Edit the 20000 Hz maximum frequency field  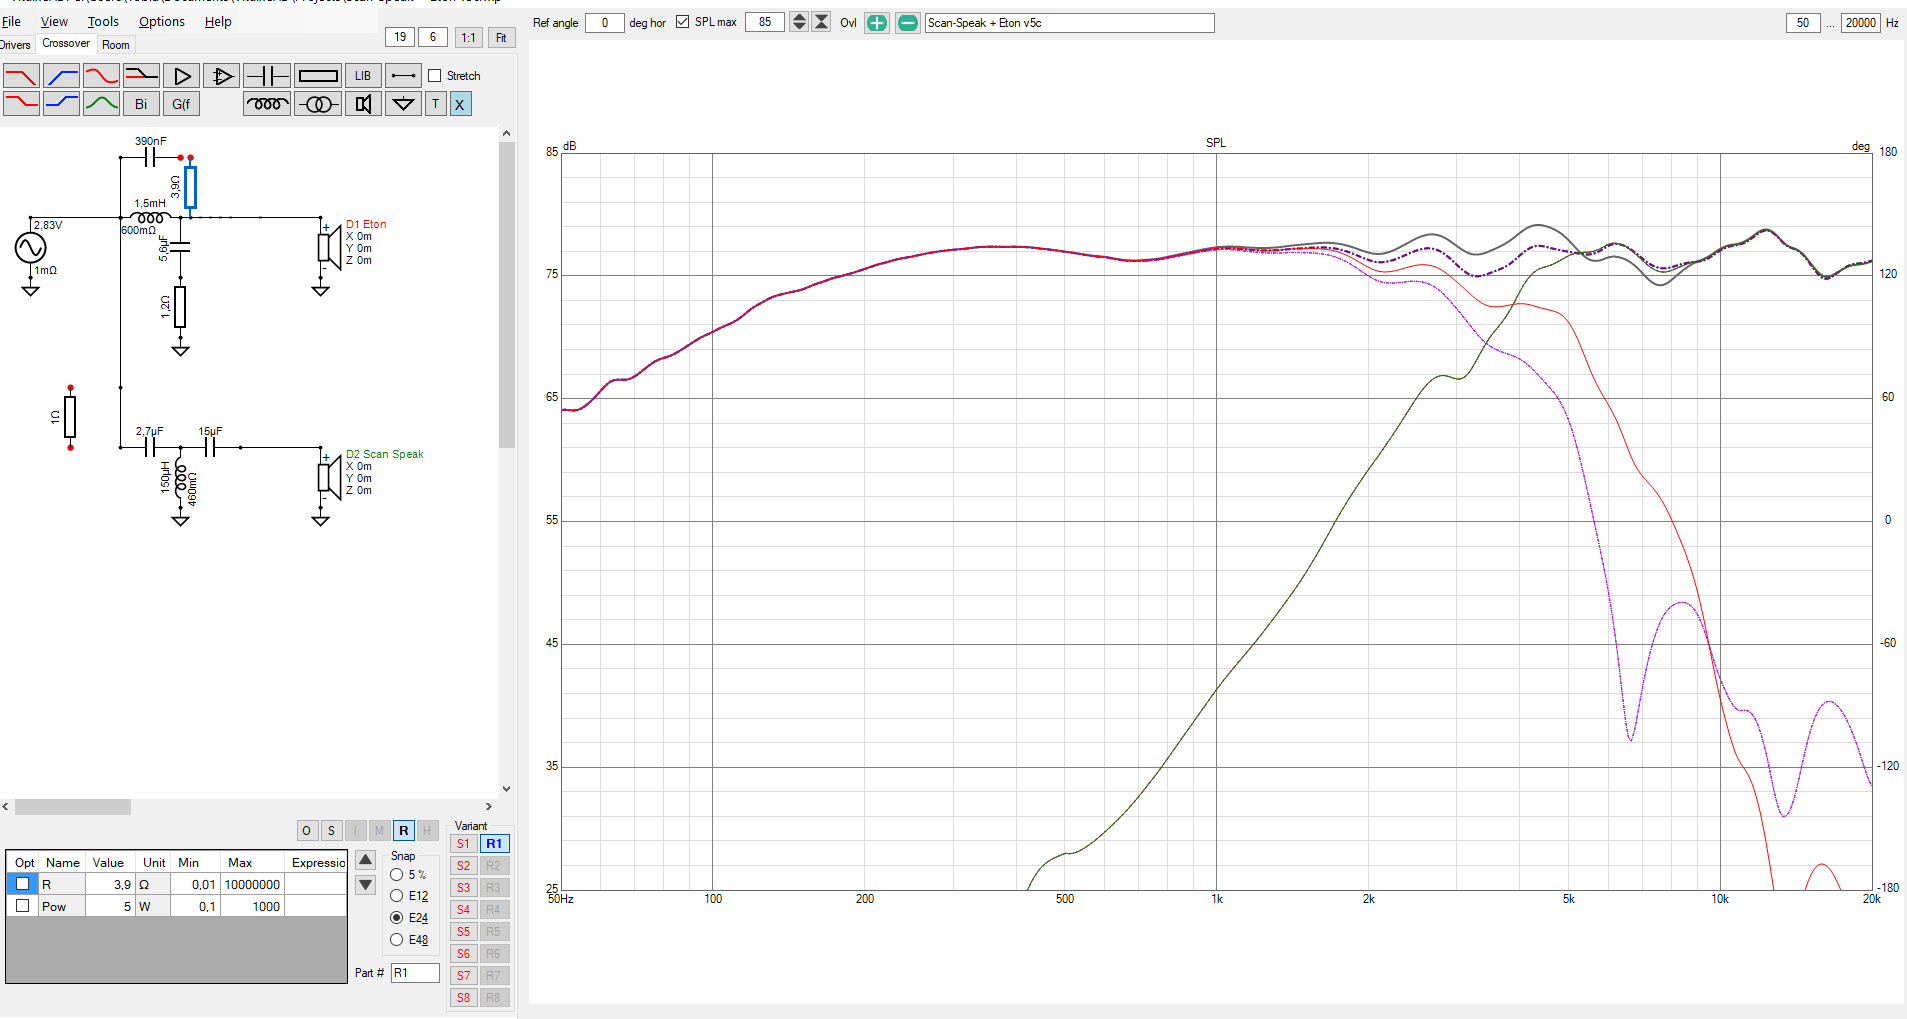(x=1860, y=22)
